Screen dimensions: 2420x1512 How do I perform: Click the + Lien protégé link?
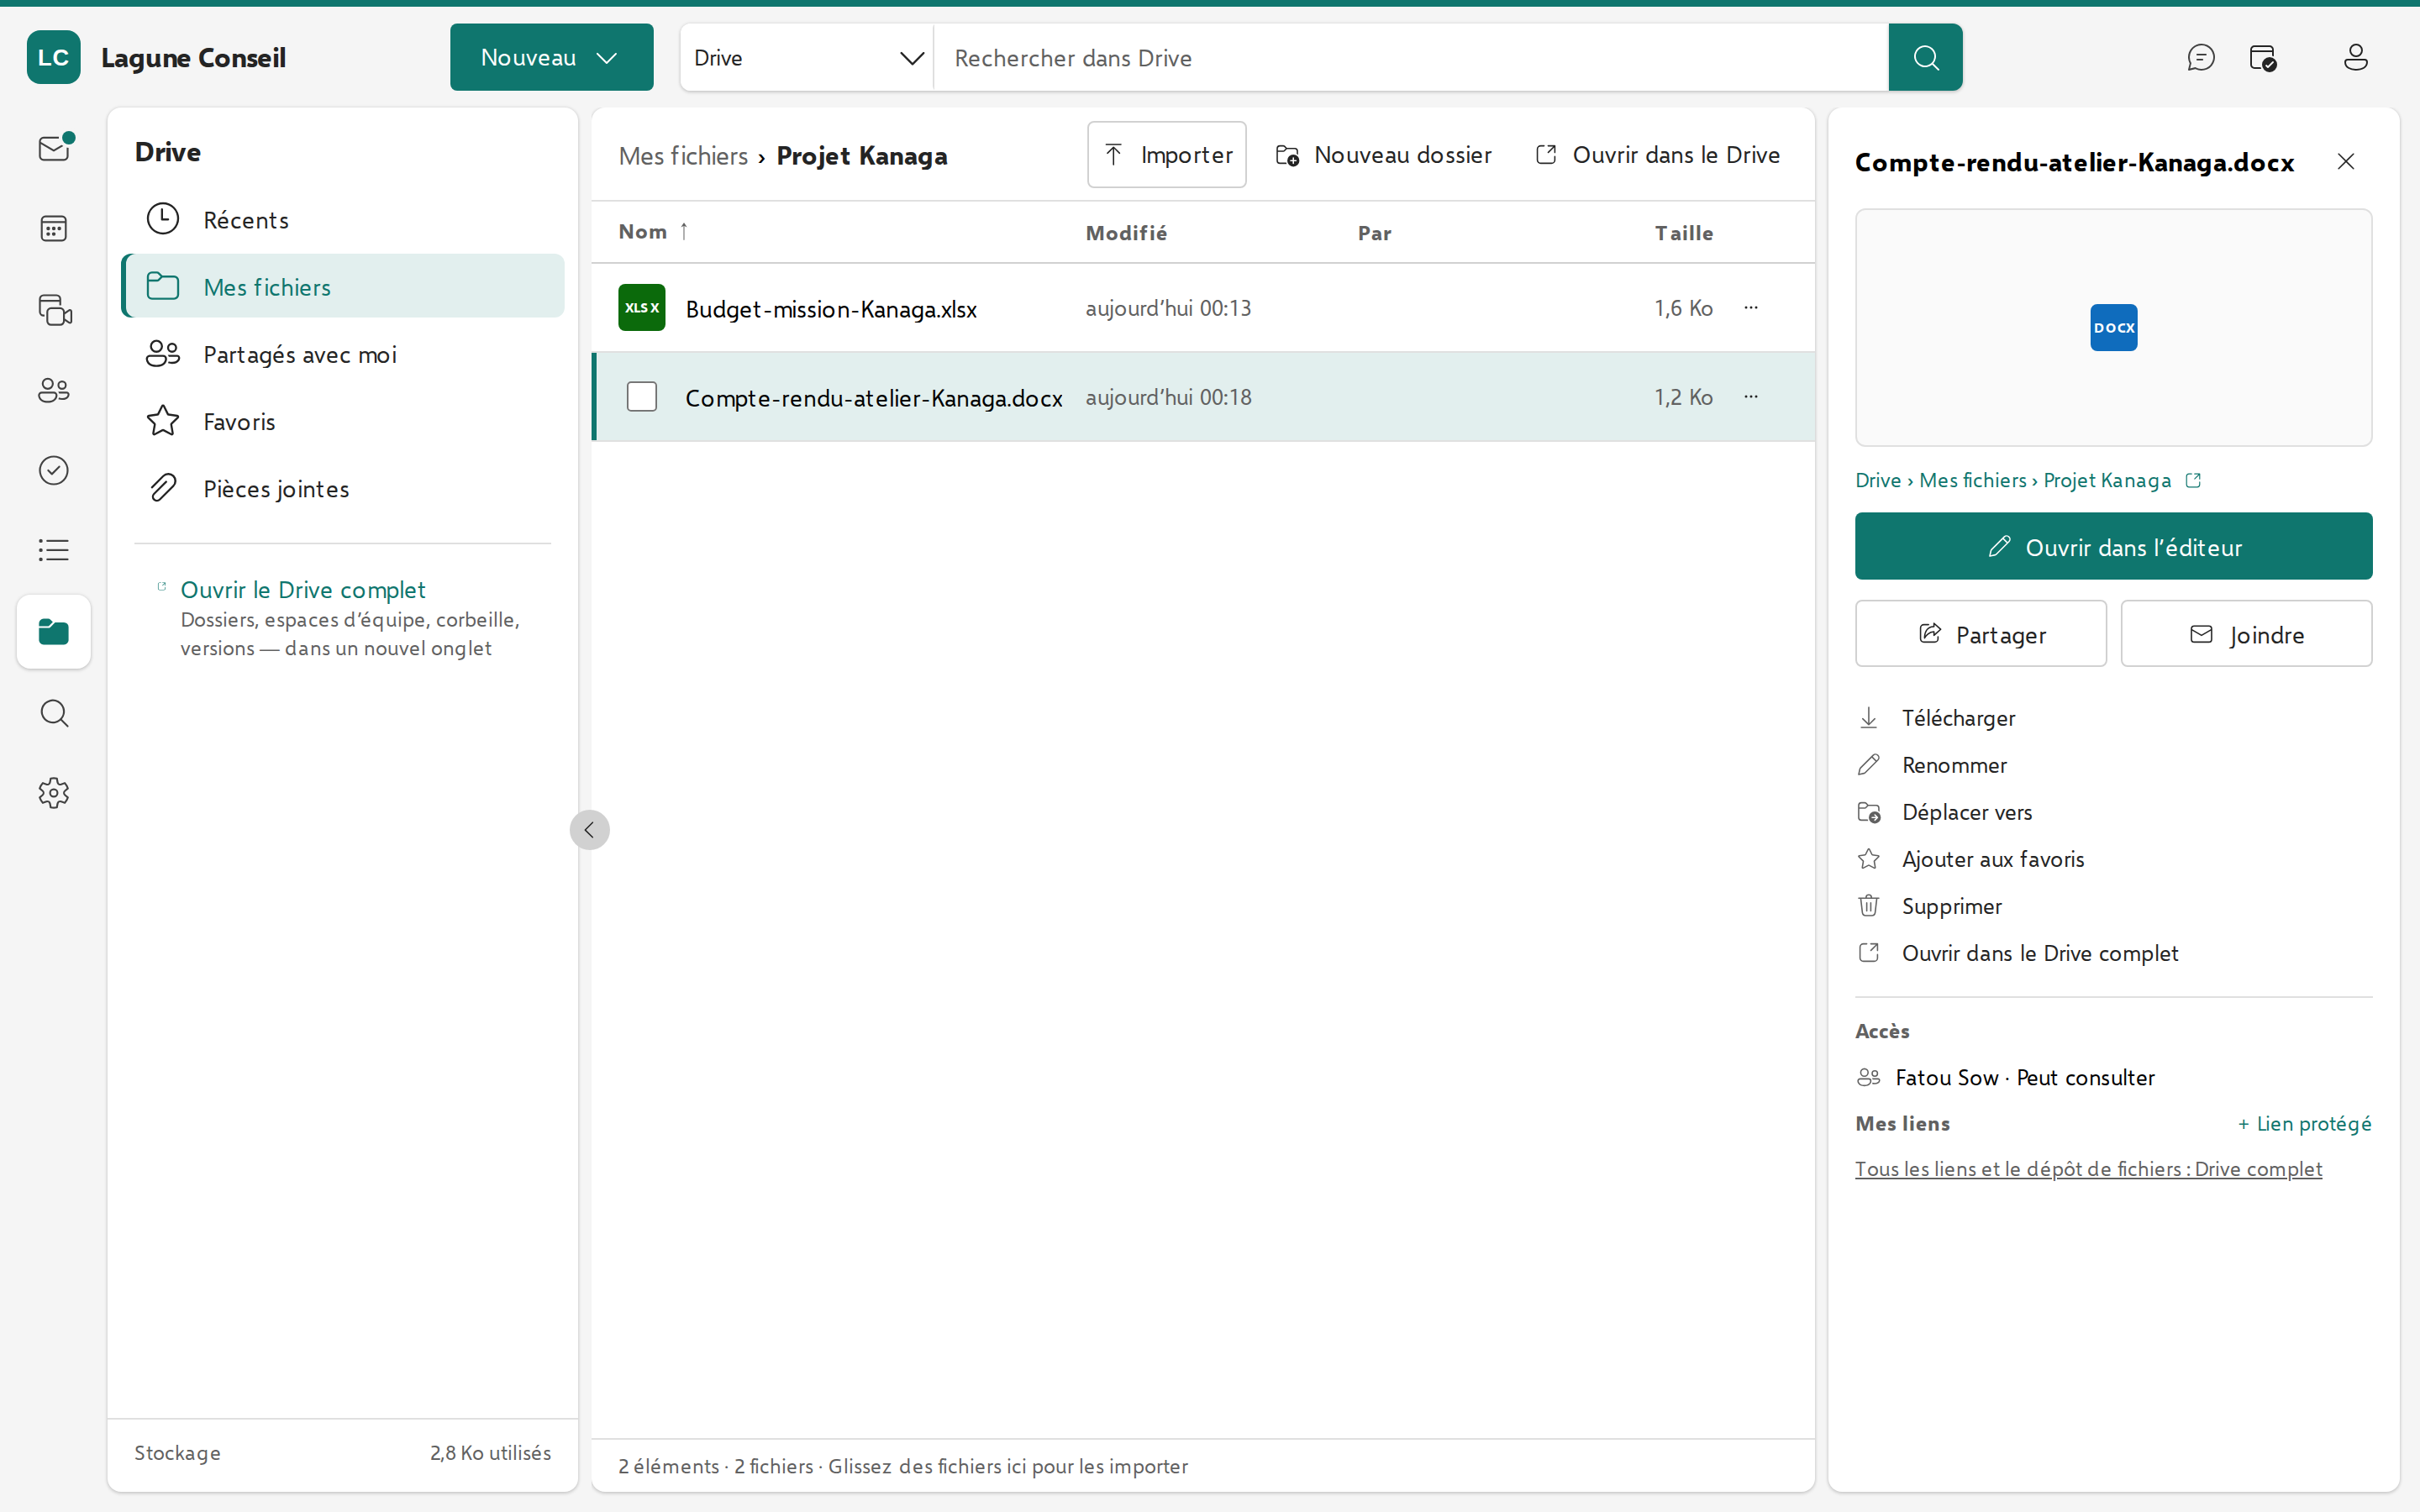pyautogui.click(x=2304, y=1124)
